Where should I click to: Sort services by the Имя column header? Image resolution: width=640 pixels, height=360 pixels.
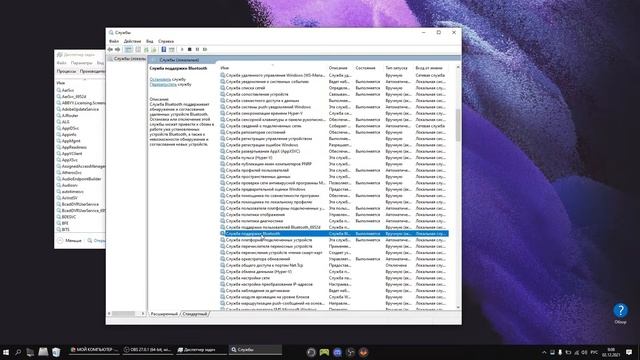click(x=224, y=68)
